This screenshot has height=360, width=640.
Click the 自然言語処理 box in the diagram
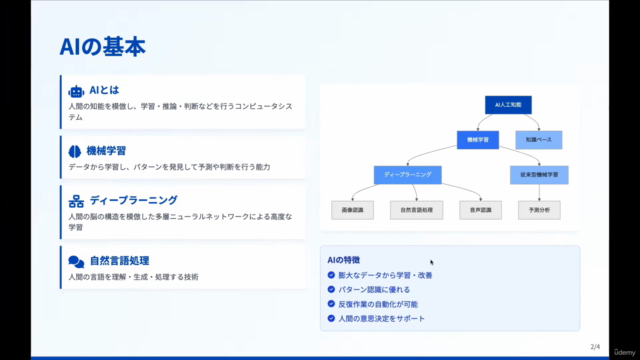coord(416,210)
